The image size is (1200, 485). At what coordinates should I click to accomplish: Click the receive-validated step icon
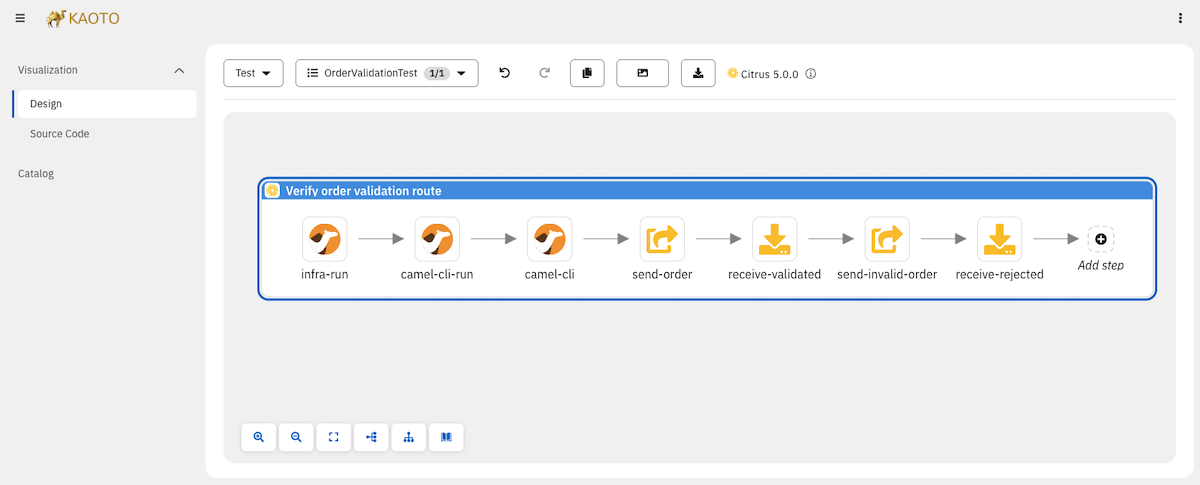click(x=775, y=240)
